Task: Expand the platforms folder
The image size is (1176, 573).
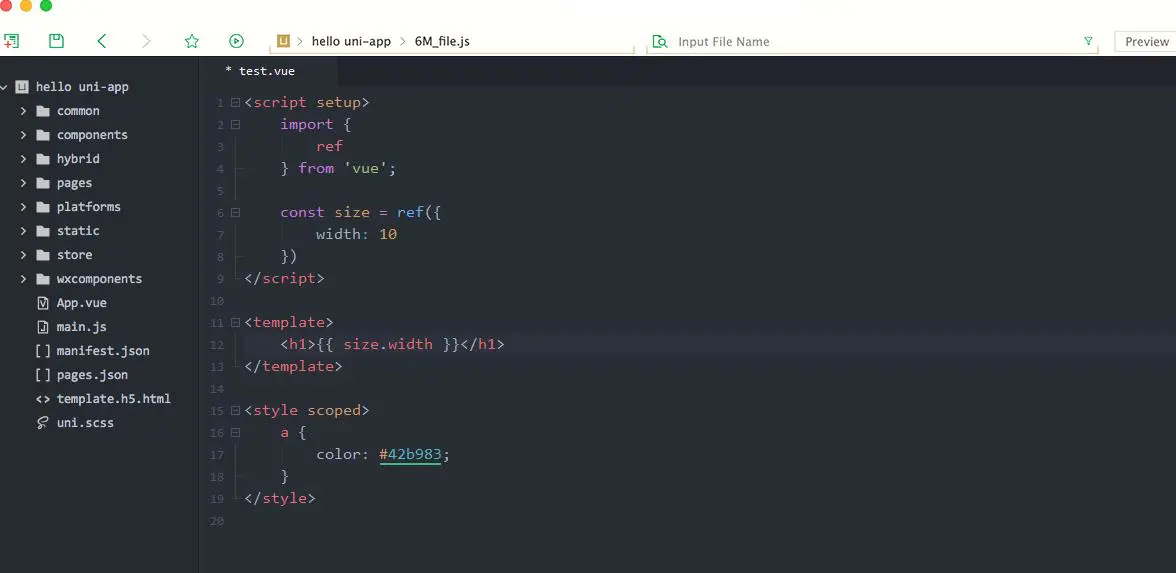Action: click(x=23, y=207)
